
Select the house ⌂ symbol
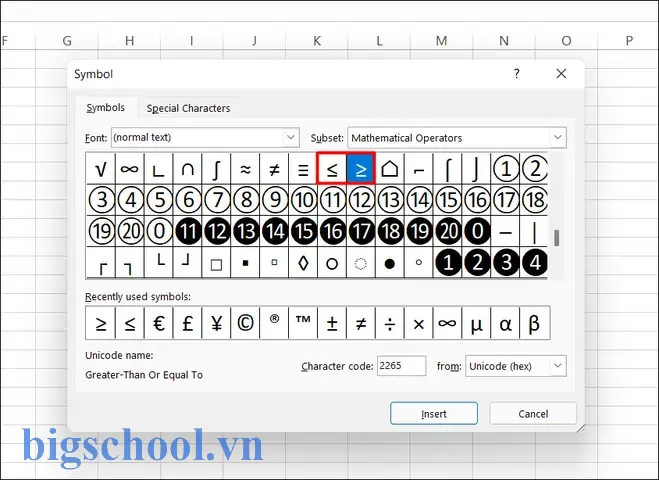[390, 169]
